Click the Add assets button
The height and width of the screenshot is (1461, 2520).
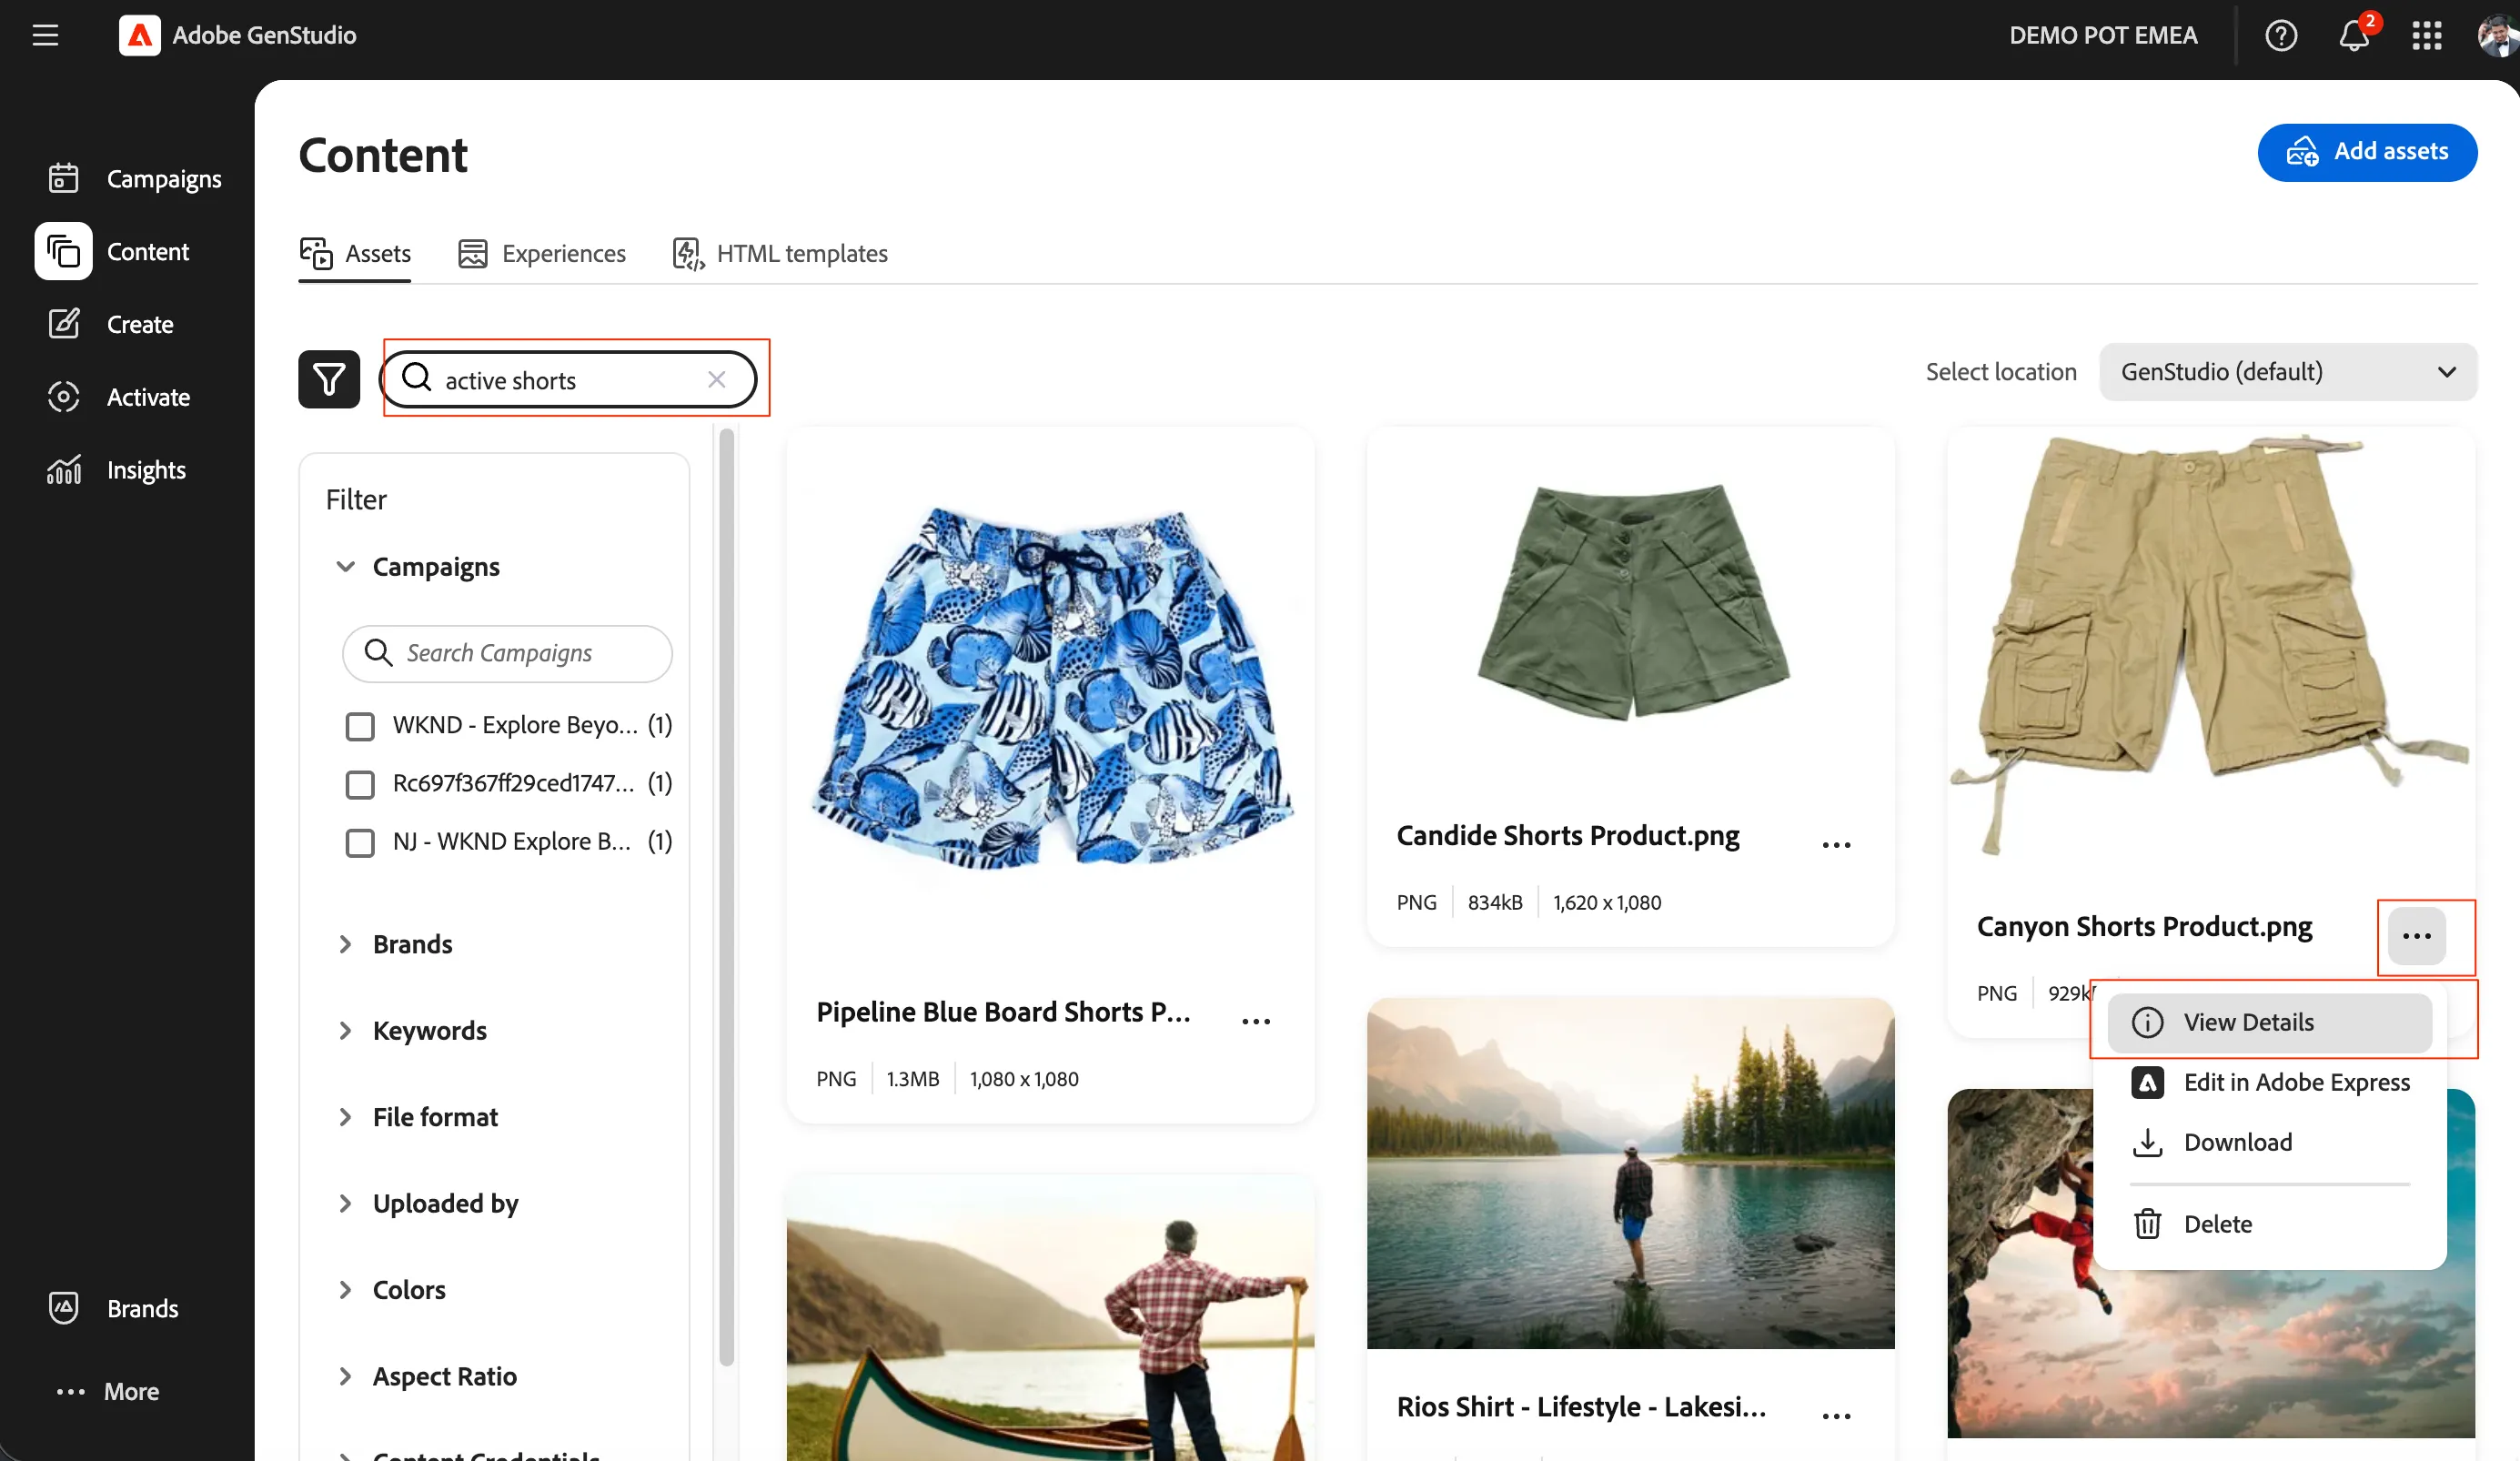click(2367, 152)
